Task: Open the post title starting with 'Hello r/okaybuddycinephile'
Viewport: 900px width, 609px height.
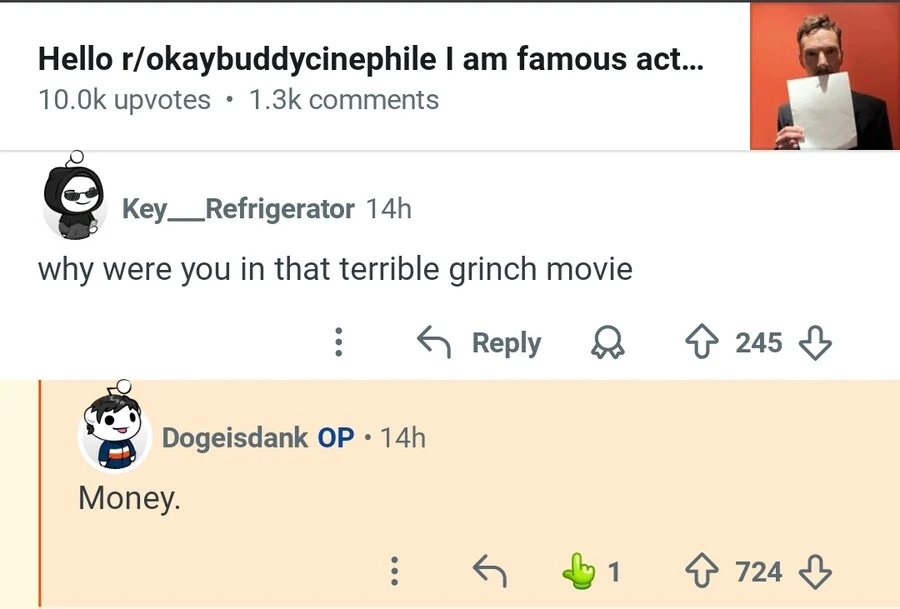Action: 371,59
